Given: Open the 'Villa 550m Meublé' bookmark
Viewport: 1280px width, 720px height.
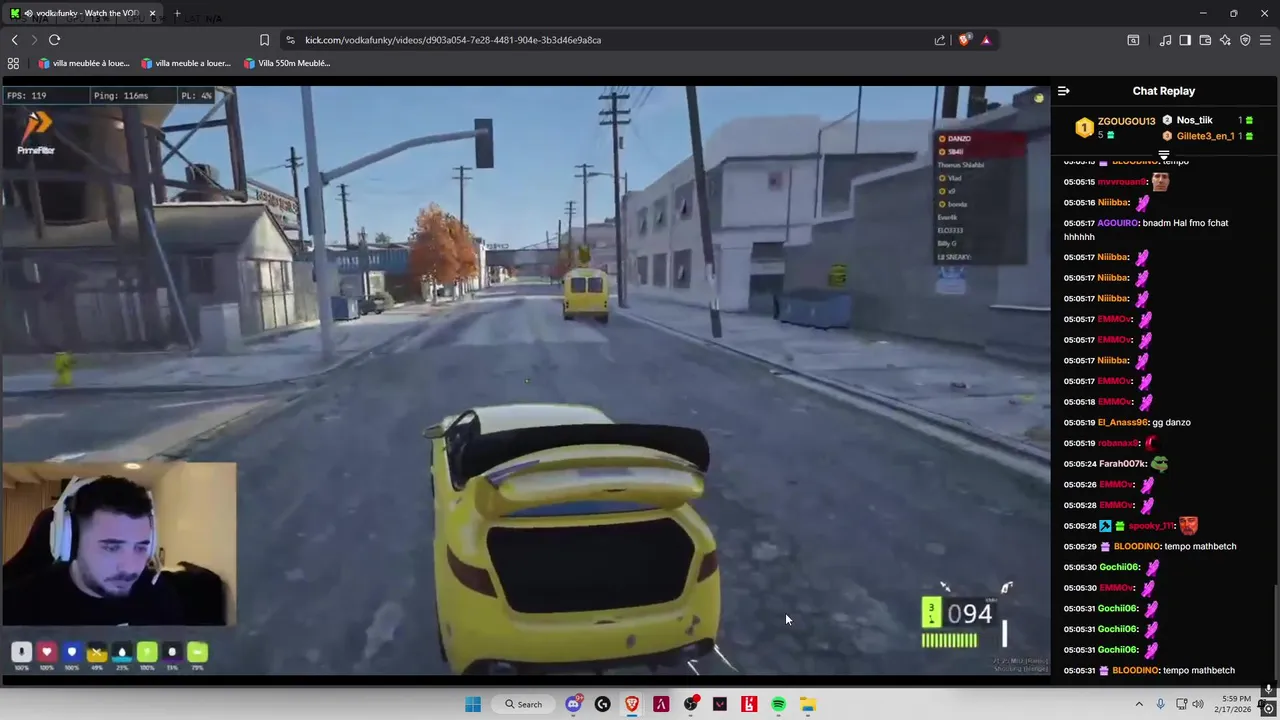Looking at the screenshot, I should tap(287, 63).
